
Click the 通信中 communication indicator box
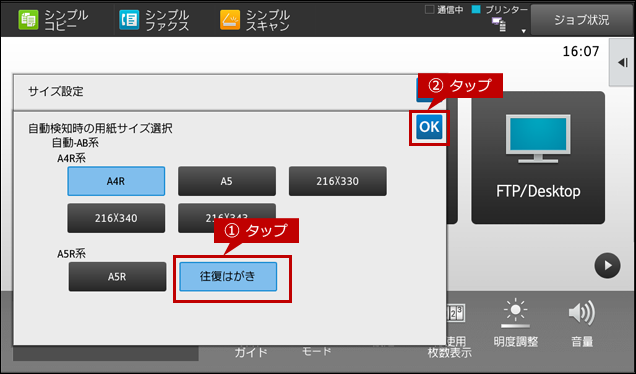tap(429, 9)
